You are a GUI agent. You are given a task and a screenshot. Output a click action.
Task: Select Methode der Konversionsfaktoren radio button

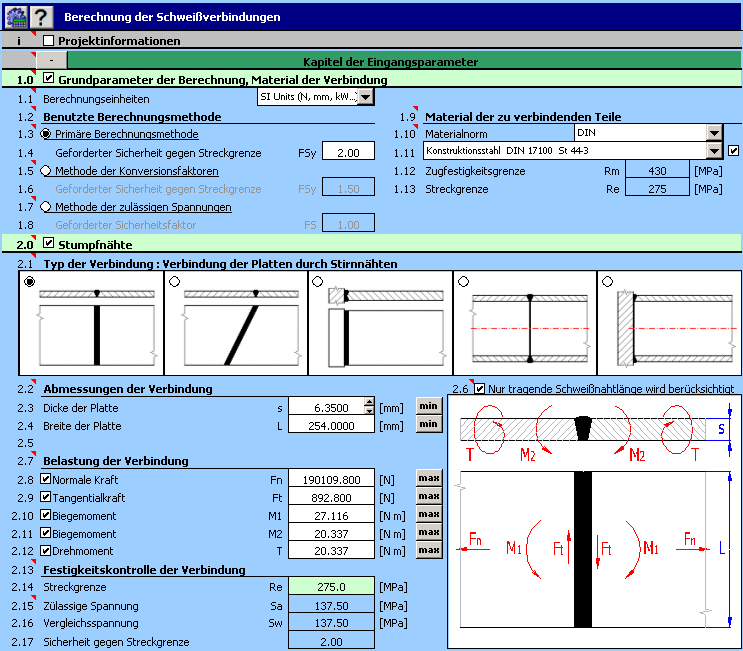click(x=46, y=171)
